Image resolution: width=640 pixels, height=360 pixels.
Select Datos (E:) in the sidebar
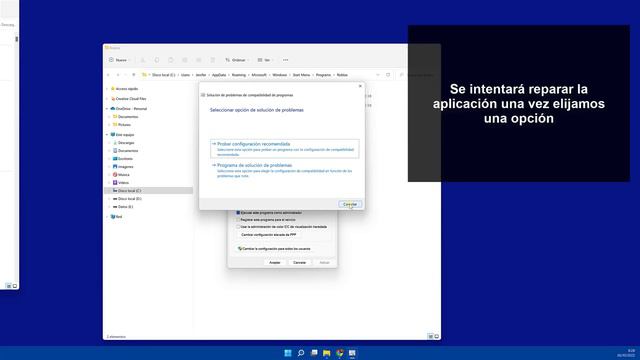tap(125, 207)
